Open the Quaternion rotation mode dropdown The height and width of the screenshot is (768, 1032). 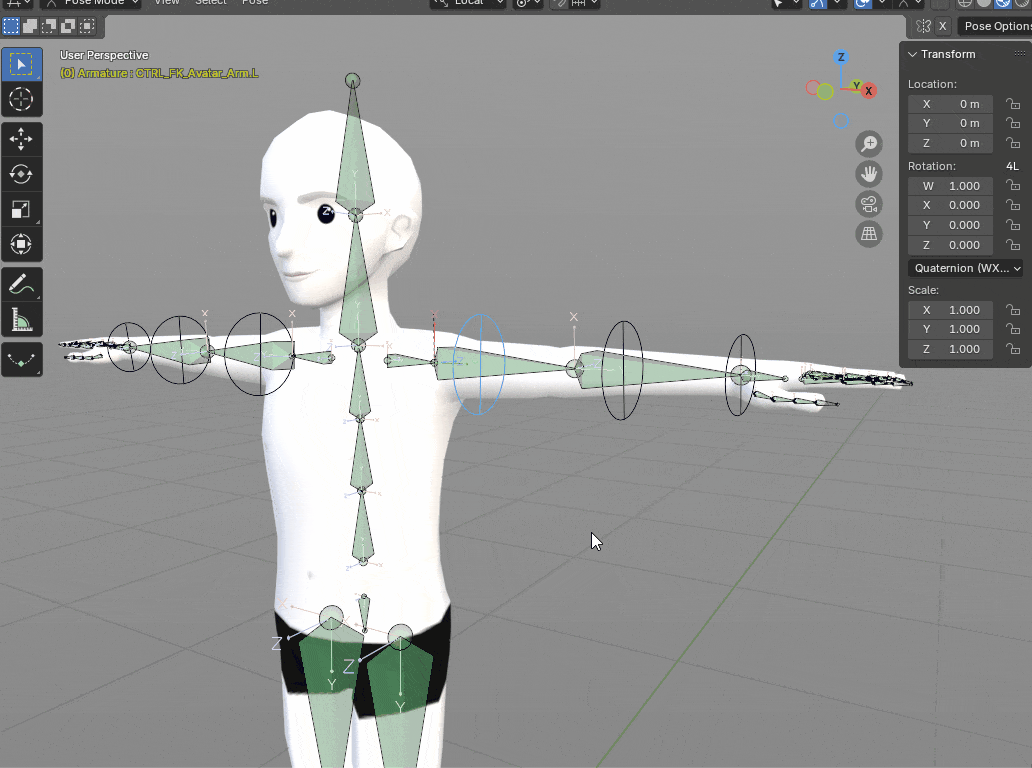[x=965, y=268]
